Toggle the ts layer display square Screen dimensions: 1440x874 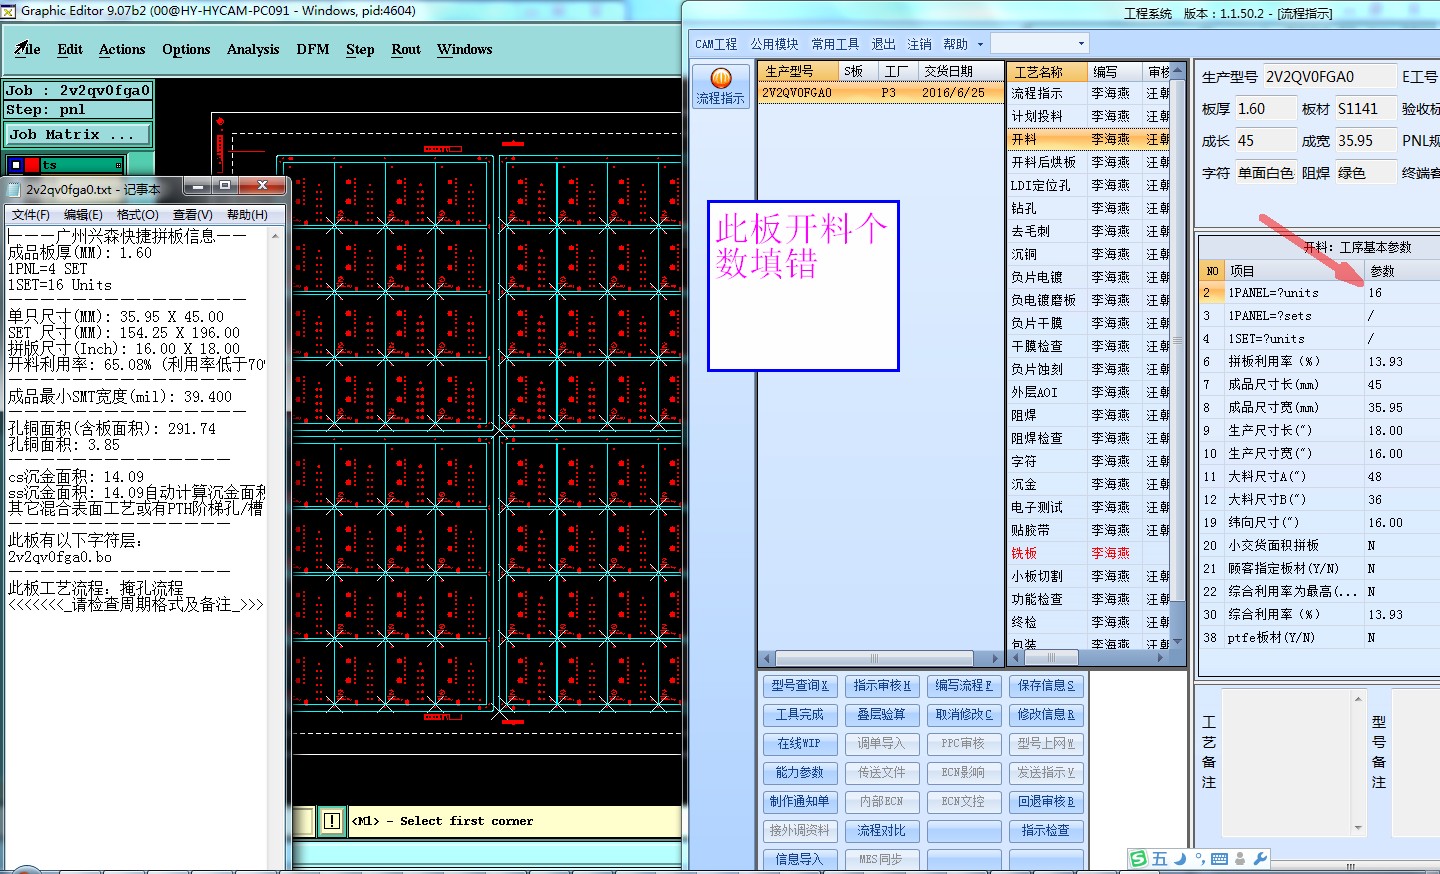click(16, 165)
